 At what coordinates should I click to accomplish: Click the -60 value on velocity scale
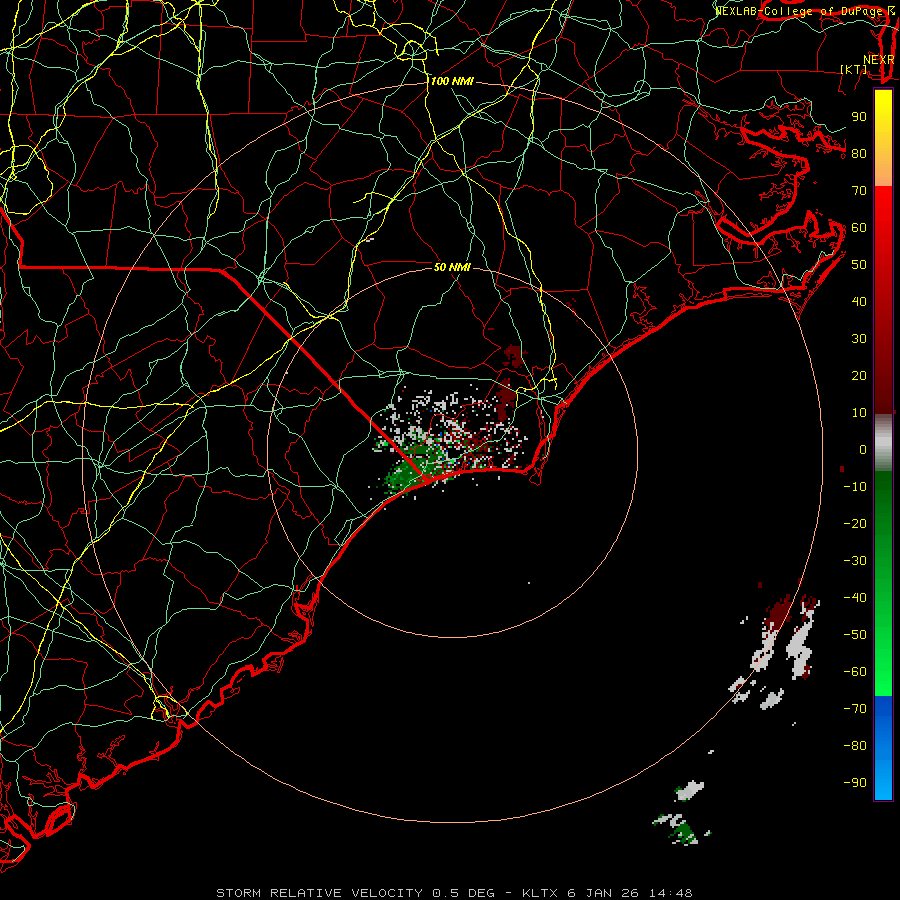click(x=855, y=672)
